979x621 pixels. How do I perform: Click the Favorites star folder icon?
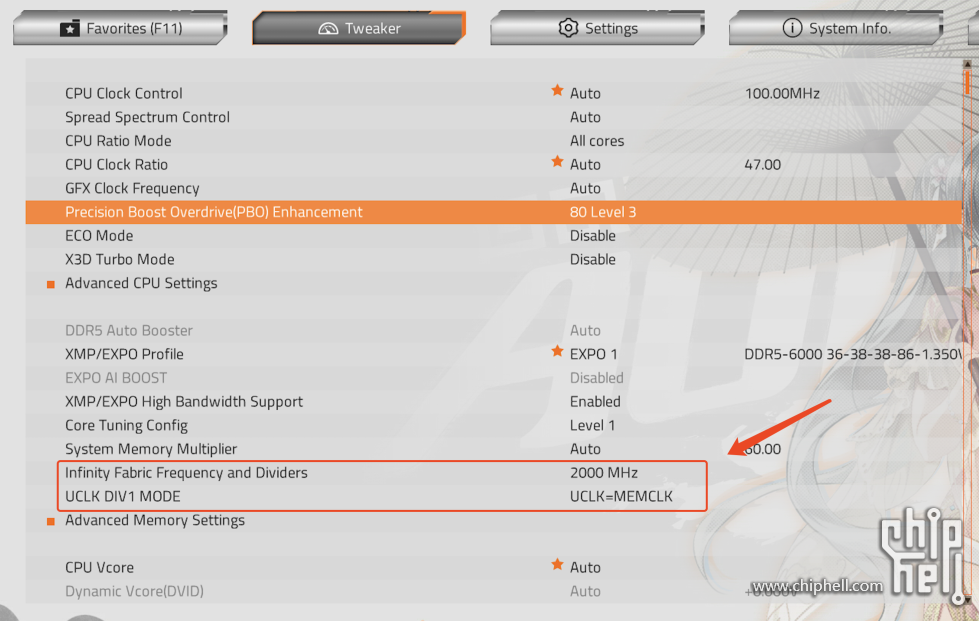coord(69,29)
